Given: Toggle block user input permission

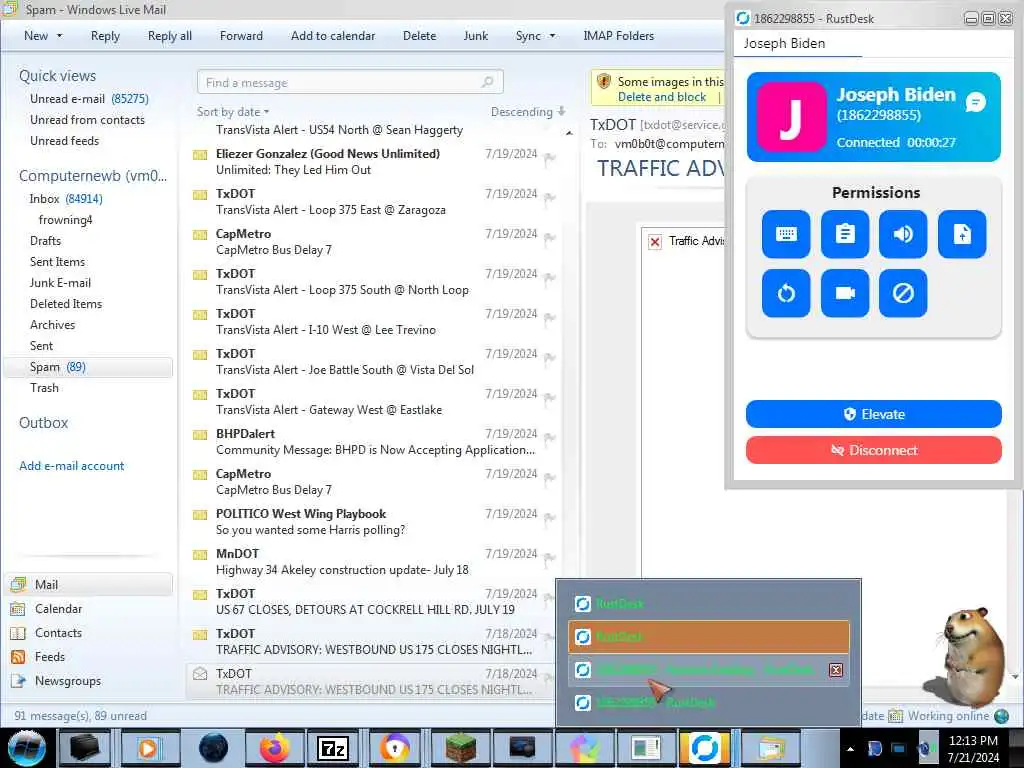Looking at the screenshot, I should [903, 293].
